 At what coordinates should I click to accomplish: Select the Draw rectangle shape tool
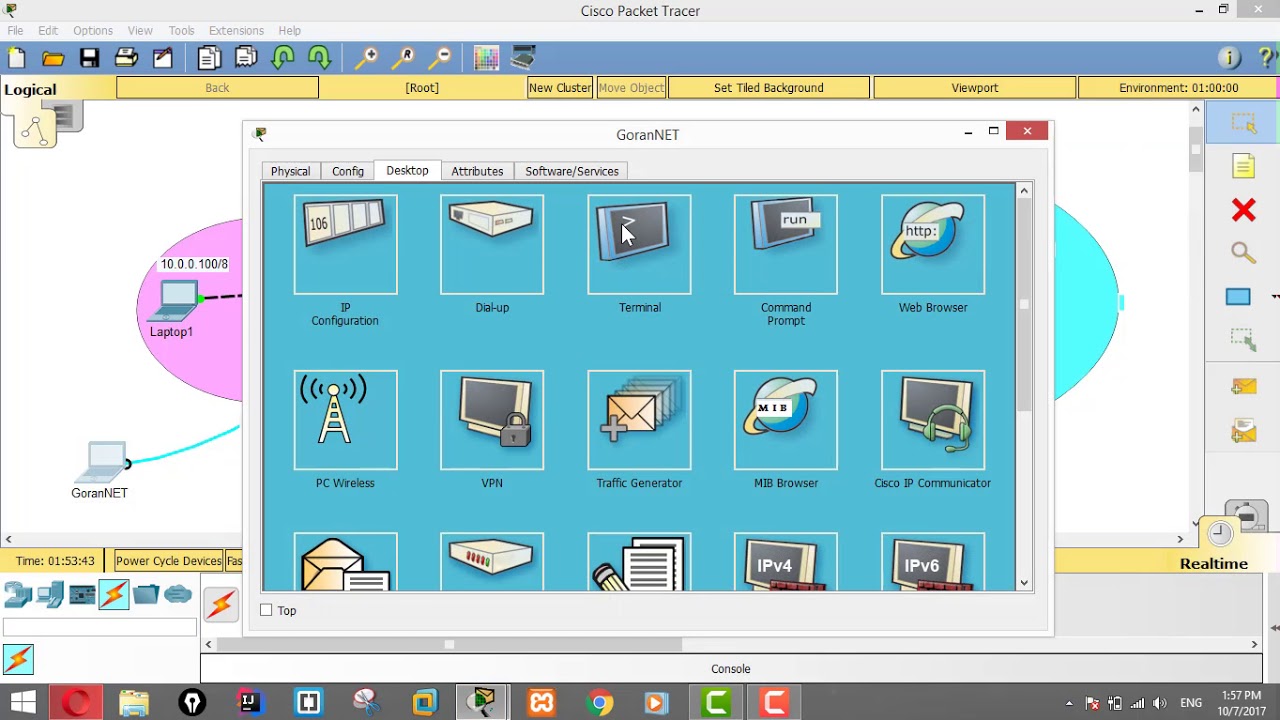point(1238,296)
